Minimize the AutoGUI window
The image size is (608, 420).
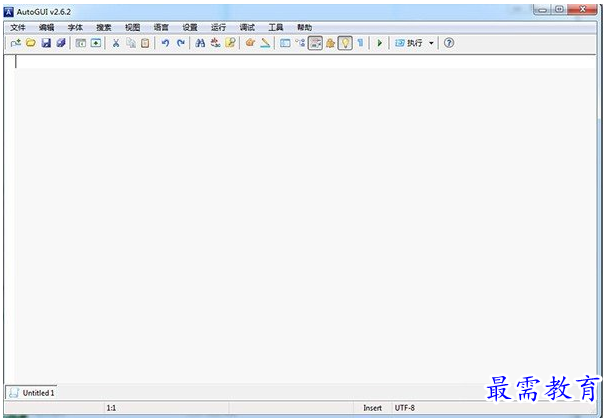point(542,9)
